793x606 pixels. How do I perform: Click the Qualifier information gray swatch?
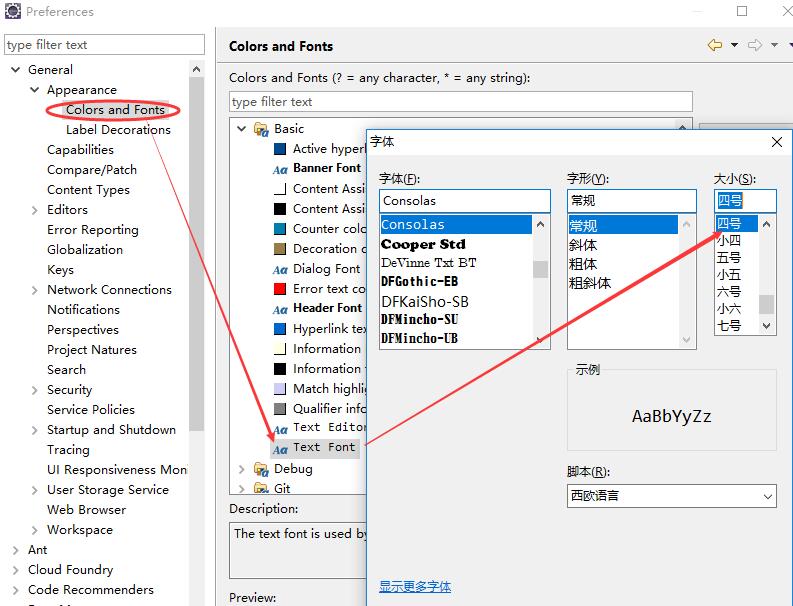point(280,409)
